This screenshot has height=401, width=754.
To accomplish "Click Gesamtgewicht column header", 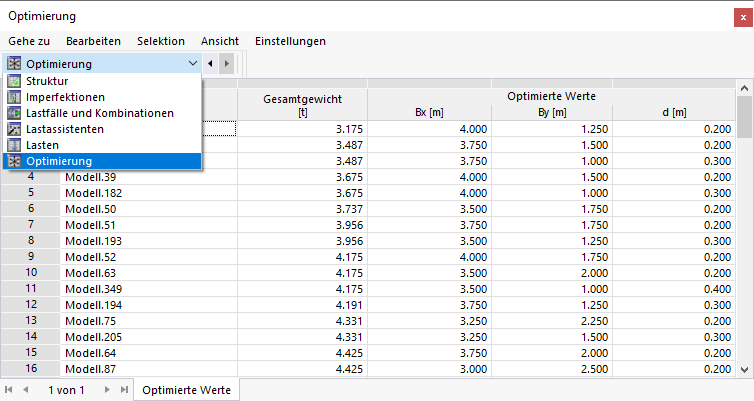I will coord(302,105).
